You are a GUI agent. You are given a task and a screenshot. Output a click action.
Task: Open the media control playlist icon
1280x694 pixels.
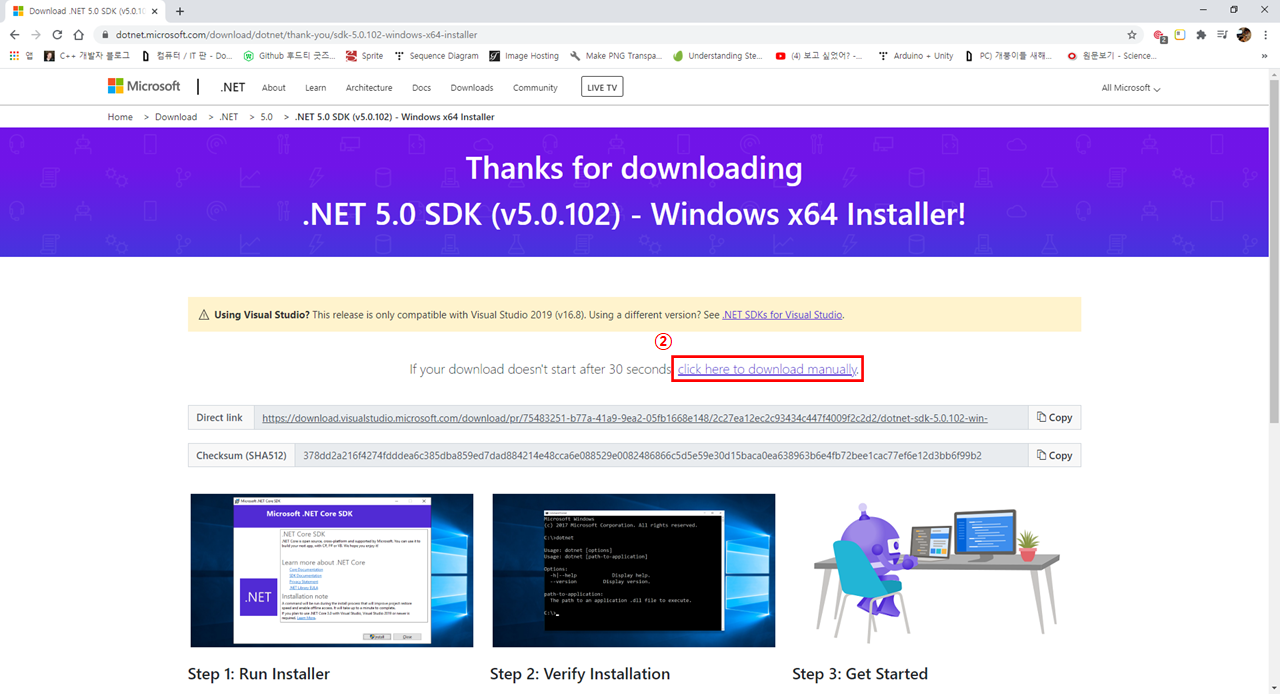click(1222, 34)
